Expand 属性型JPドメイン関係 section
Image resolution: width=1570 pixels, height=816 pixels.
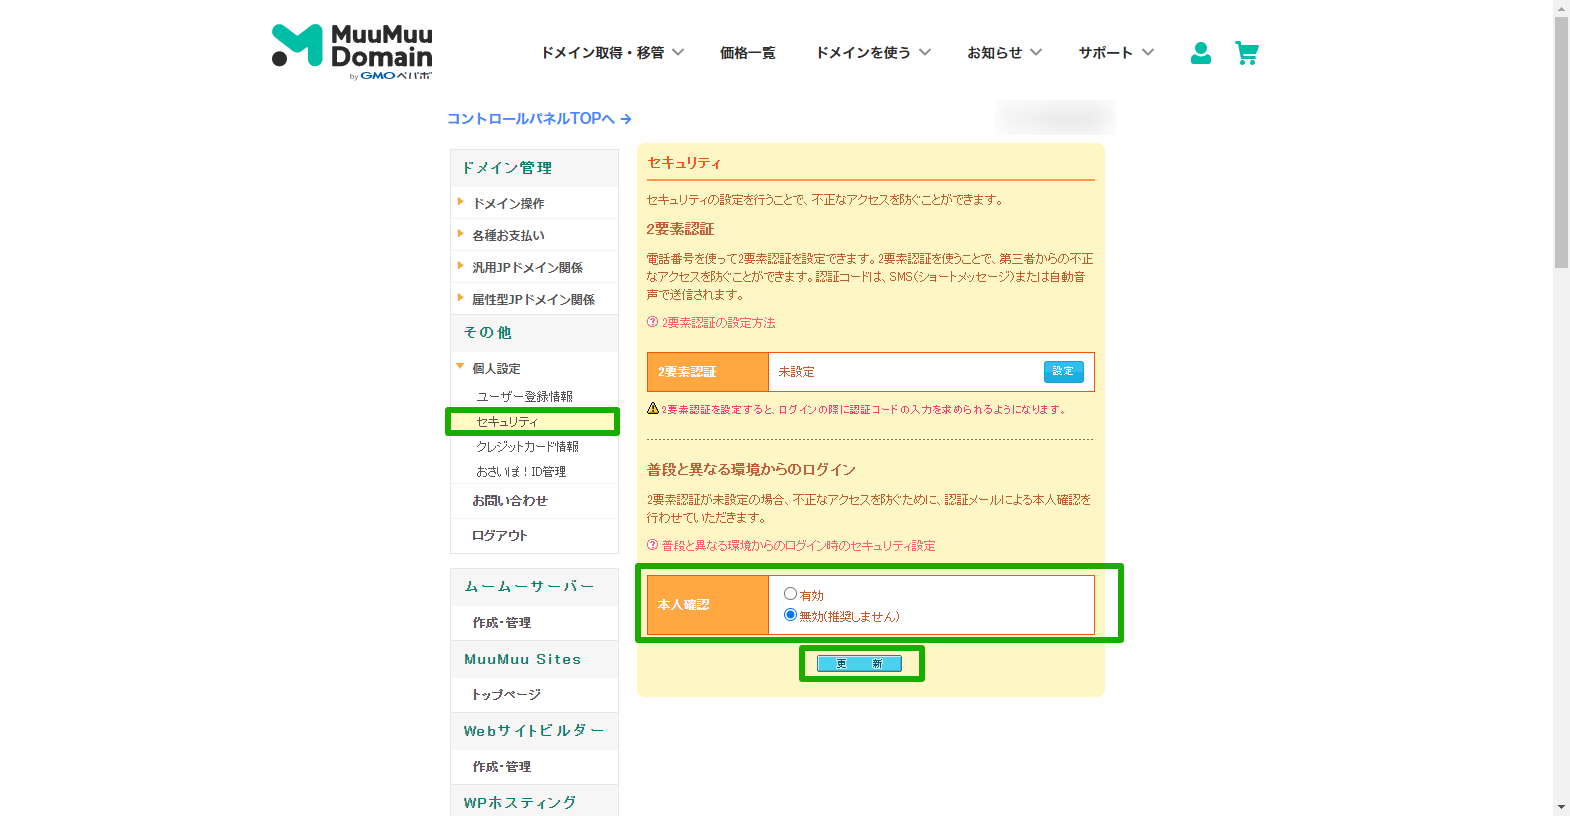point(533,299)
